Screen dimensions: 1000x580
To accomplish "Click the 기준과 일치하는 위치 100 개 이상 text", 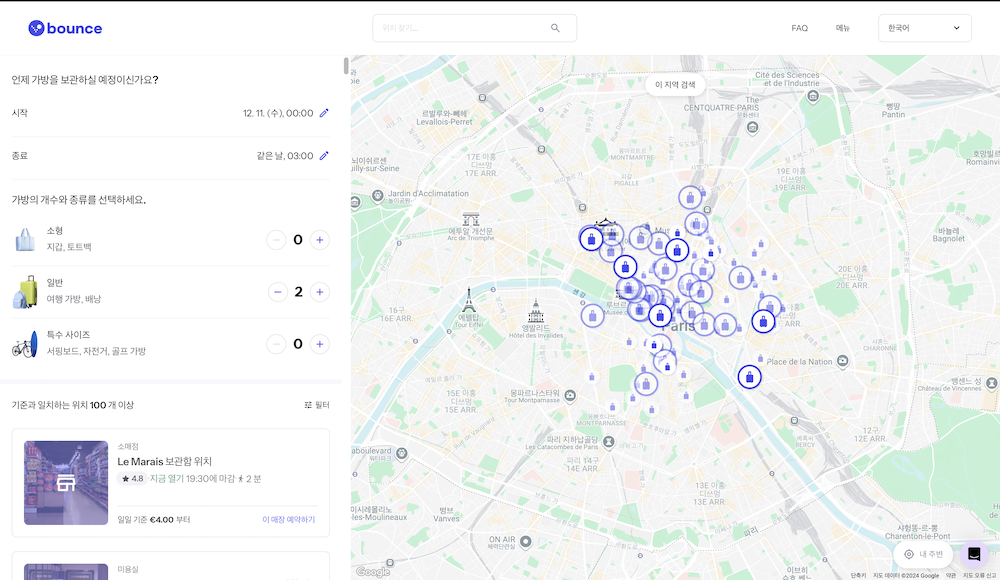I will [73, 405].
